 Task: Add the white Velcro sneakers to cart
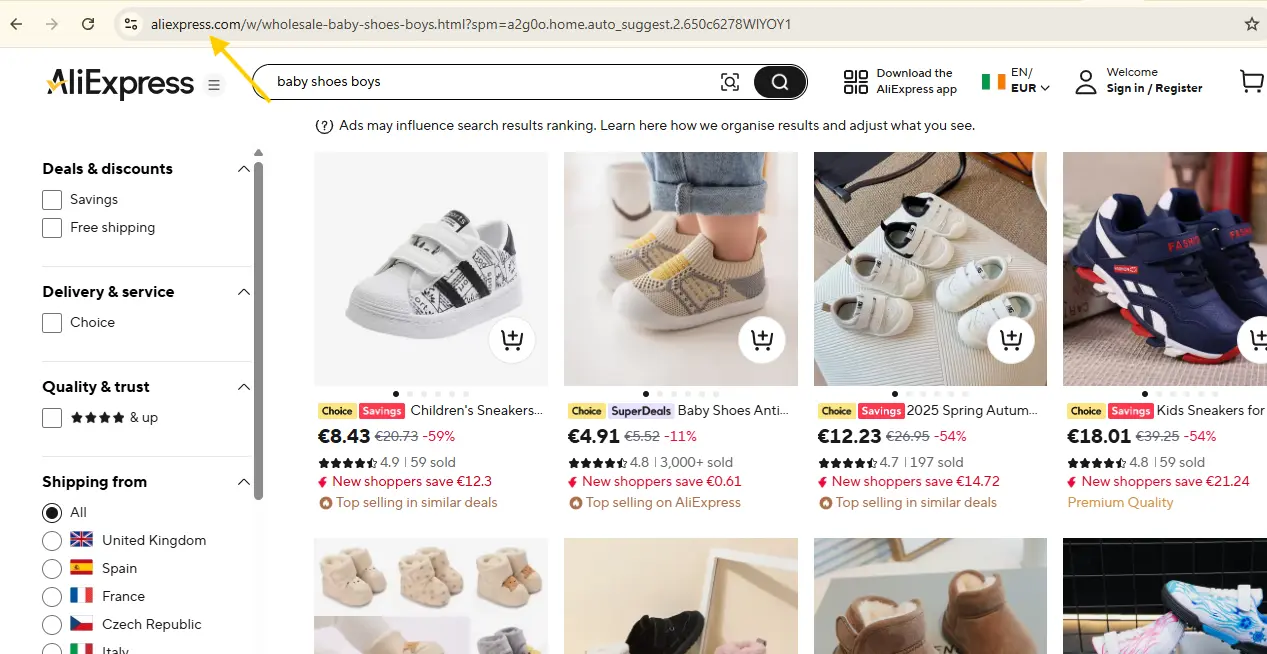coord(512,340)
